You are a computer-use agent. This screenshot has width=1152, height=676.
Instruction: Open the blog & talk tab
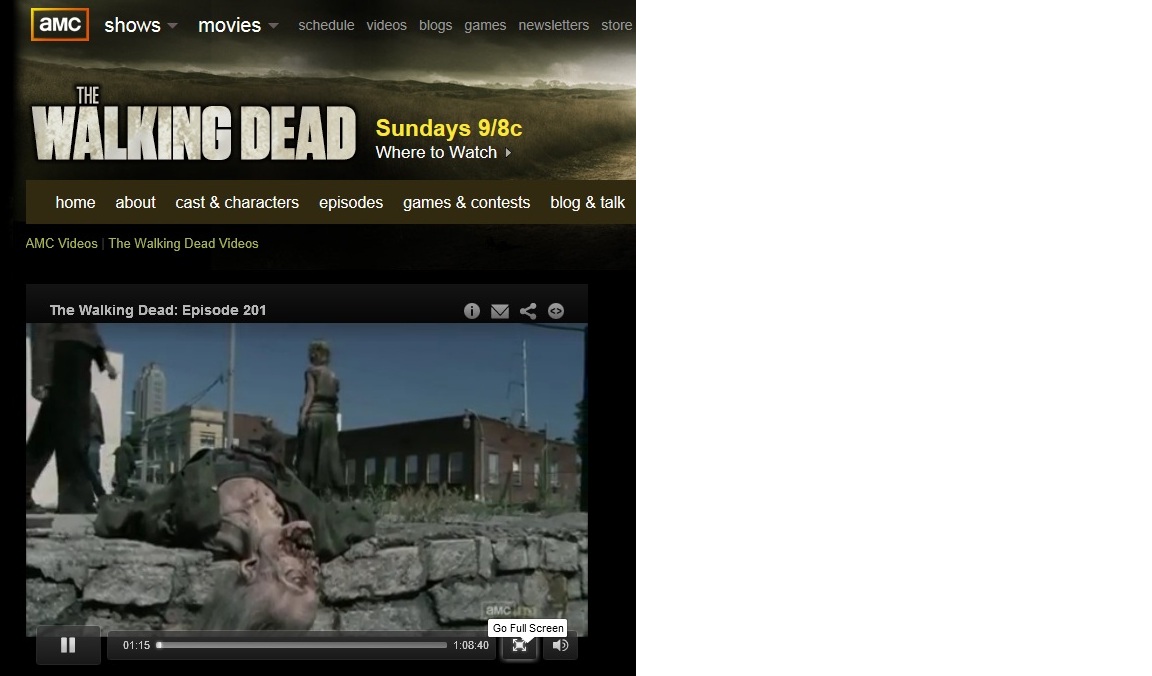click(588, 202)
